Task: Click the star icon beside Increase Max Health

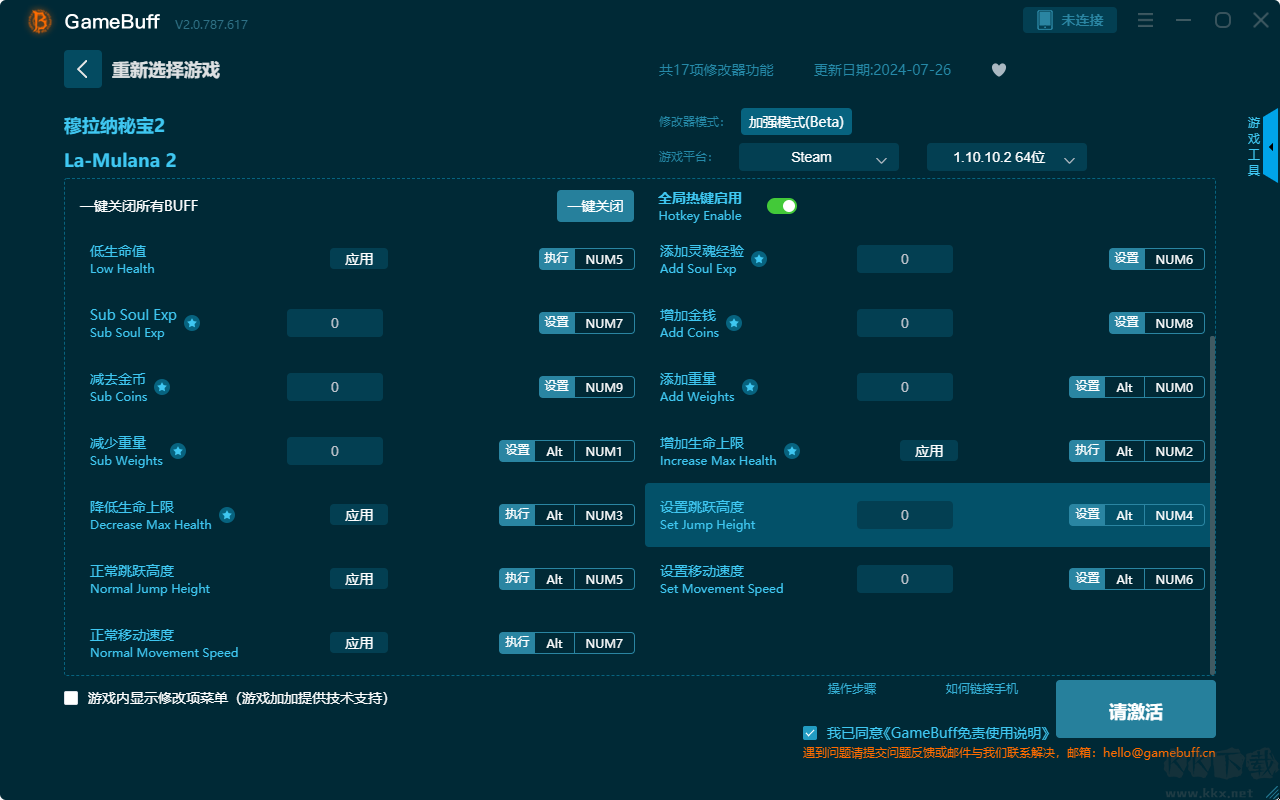Action: (x=792, y=451)
